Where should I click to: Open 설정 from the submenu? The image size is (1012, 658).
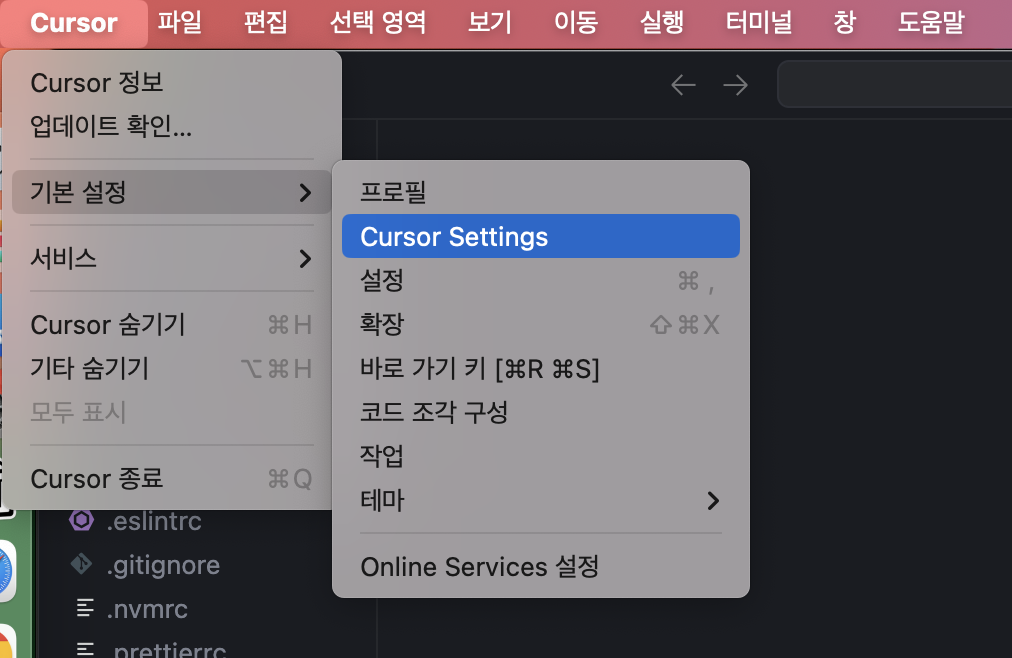click(x=541, y=281)
